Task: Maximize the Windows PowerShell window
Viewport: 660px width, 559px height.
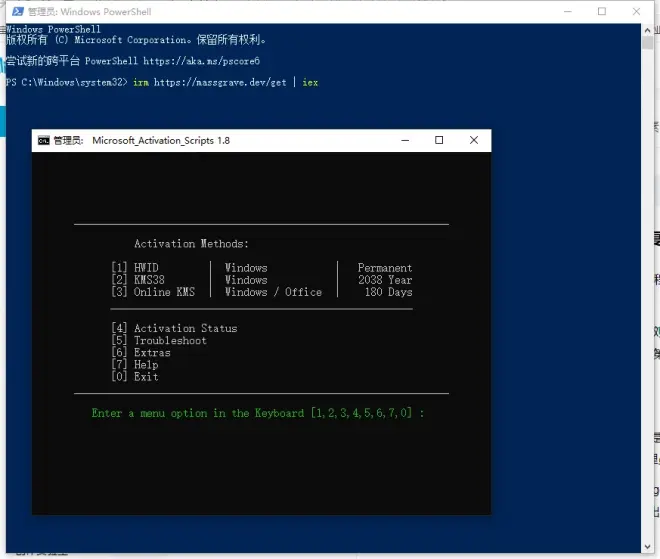Action: click(x=602, y=11)
